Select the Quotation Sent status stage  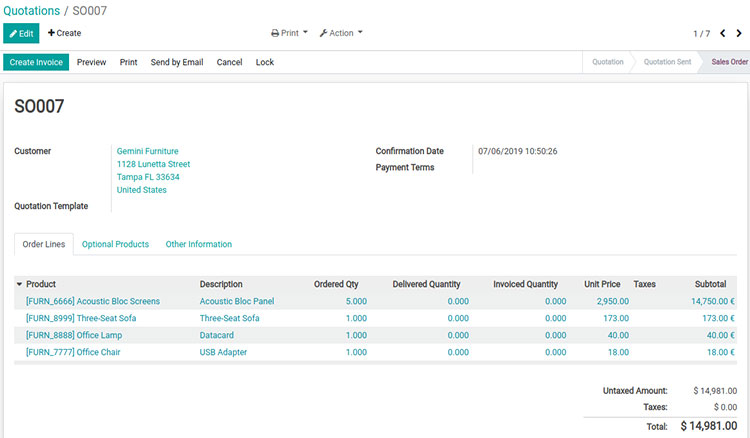[666, 62]
